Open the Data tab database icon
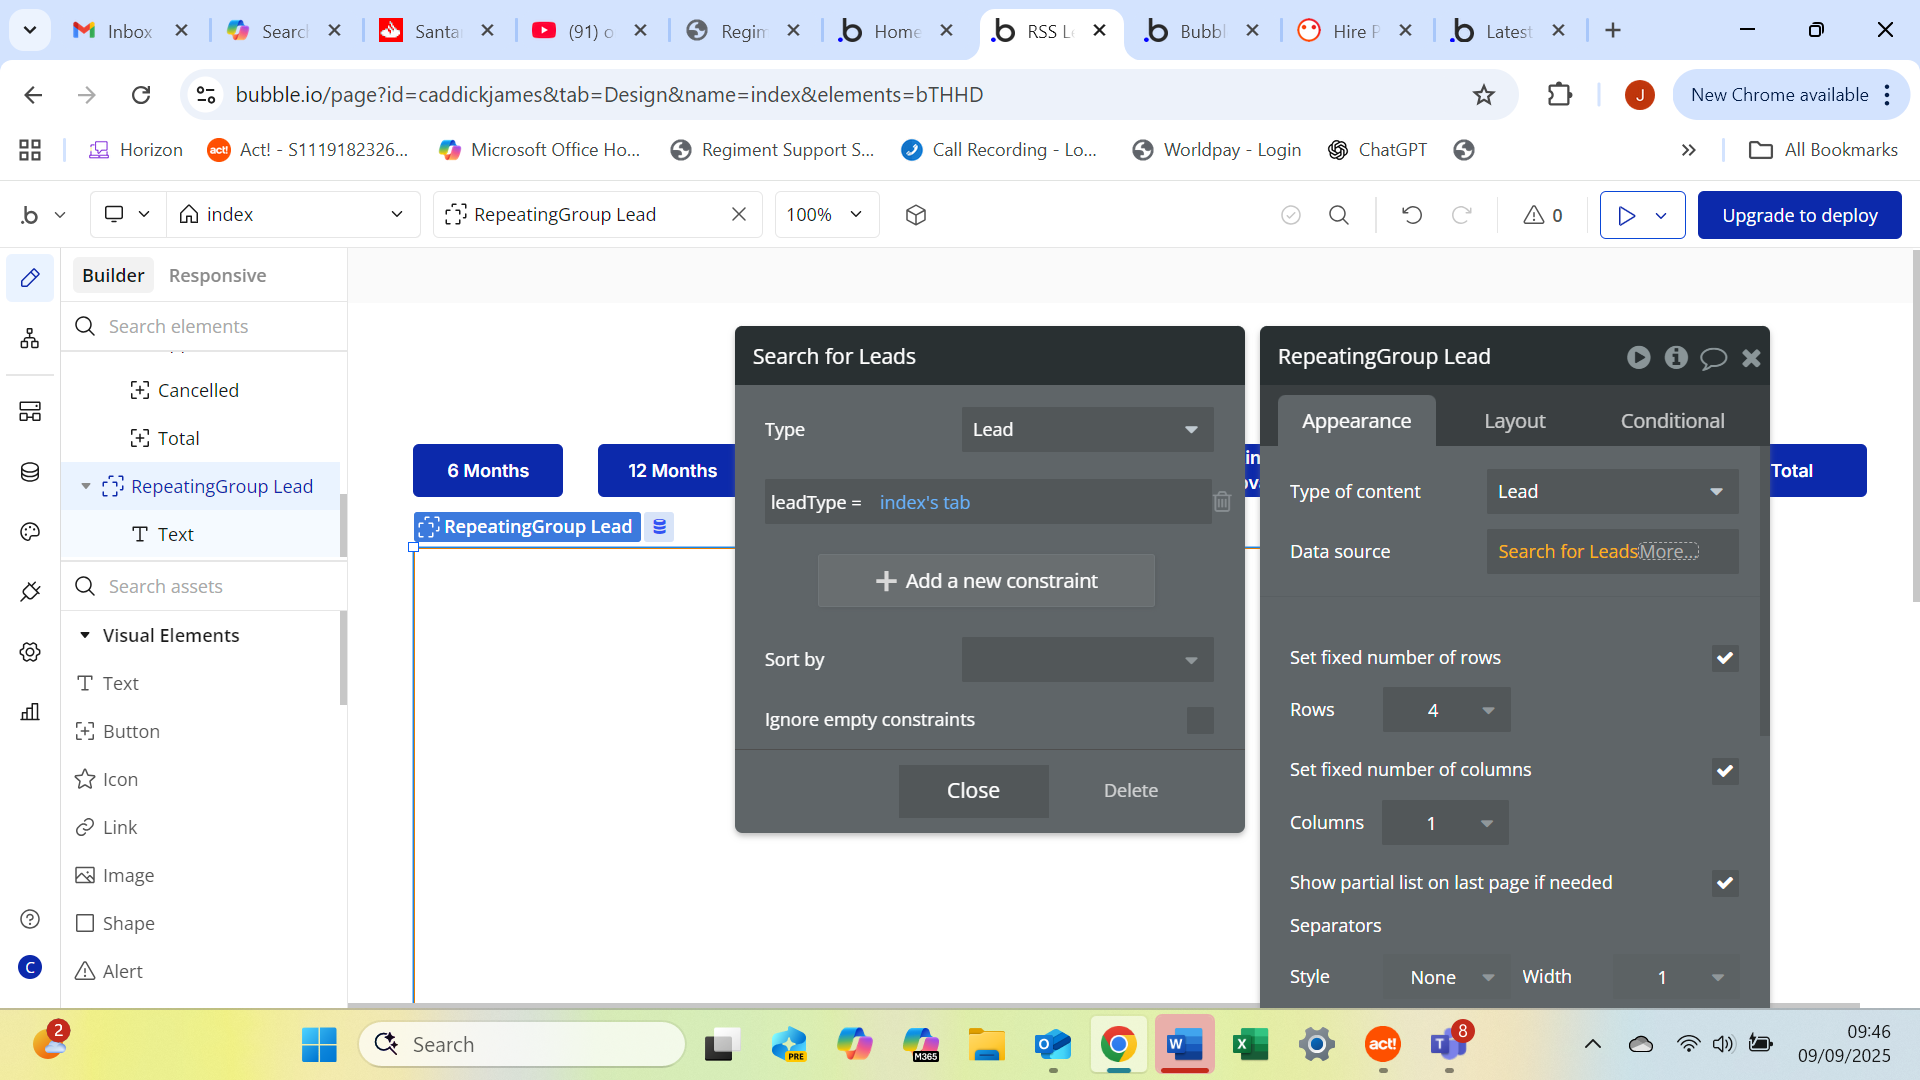The width and height of the screenshot is (1920, 1080). coord(30,472)
